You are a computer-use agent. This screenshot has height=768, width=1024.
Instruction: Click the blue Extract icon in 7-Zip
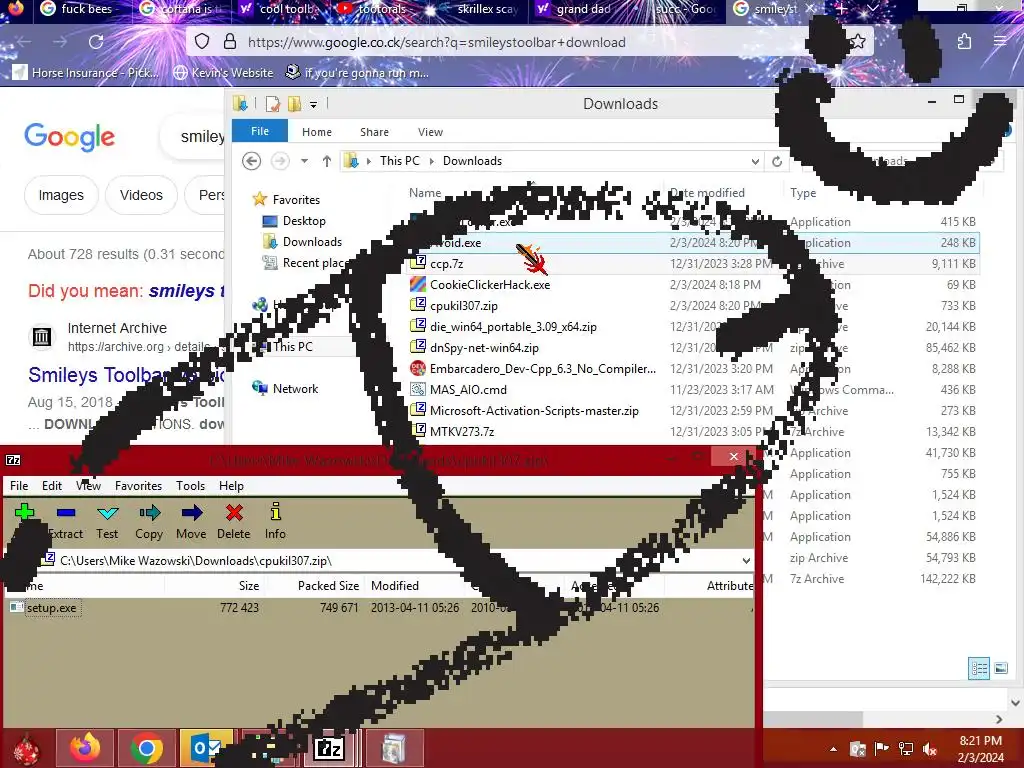pyautogui.click(x=66, y=513)
